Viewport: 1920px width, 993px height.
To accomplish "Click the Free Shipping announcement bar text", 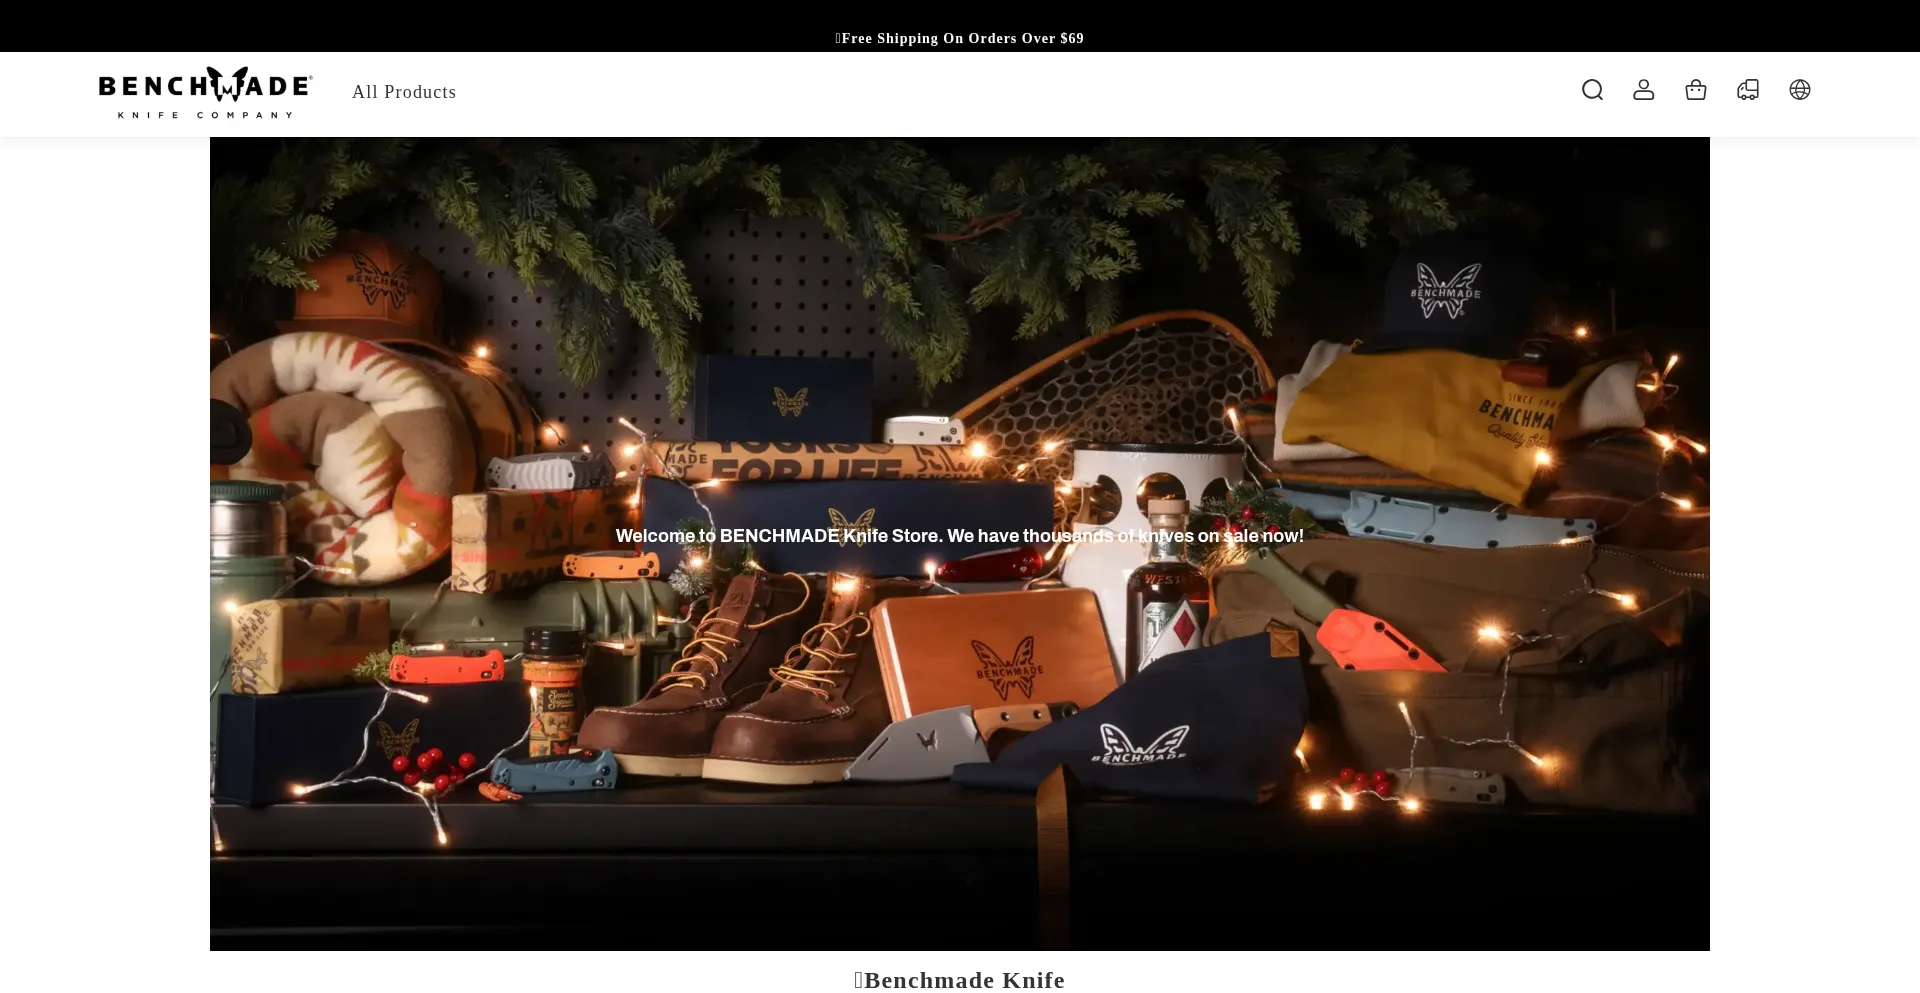I will point(960,38).
